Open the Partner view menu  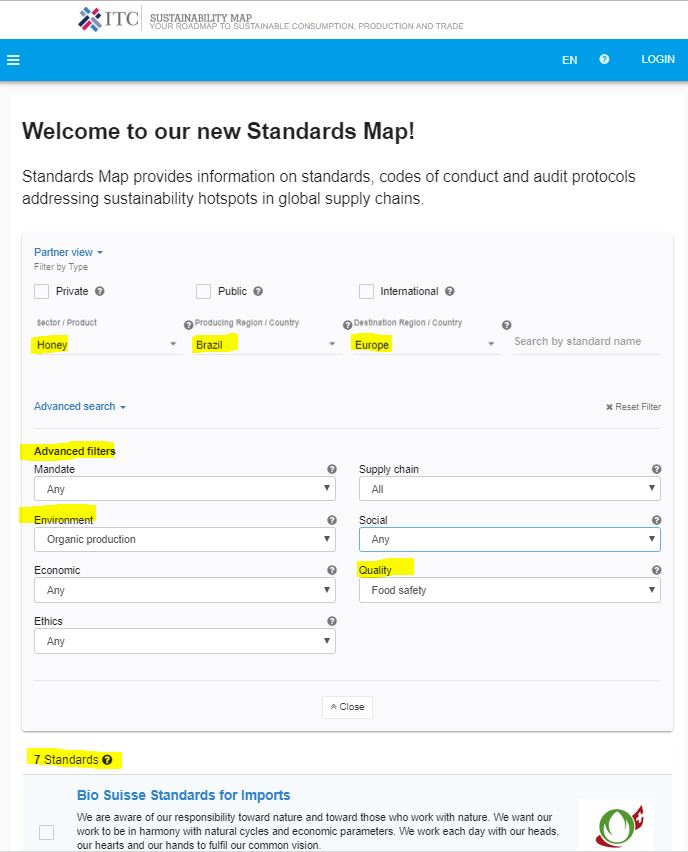tap(68, 253)
